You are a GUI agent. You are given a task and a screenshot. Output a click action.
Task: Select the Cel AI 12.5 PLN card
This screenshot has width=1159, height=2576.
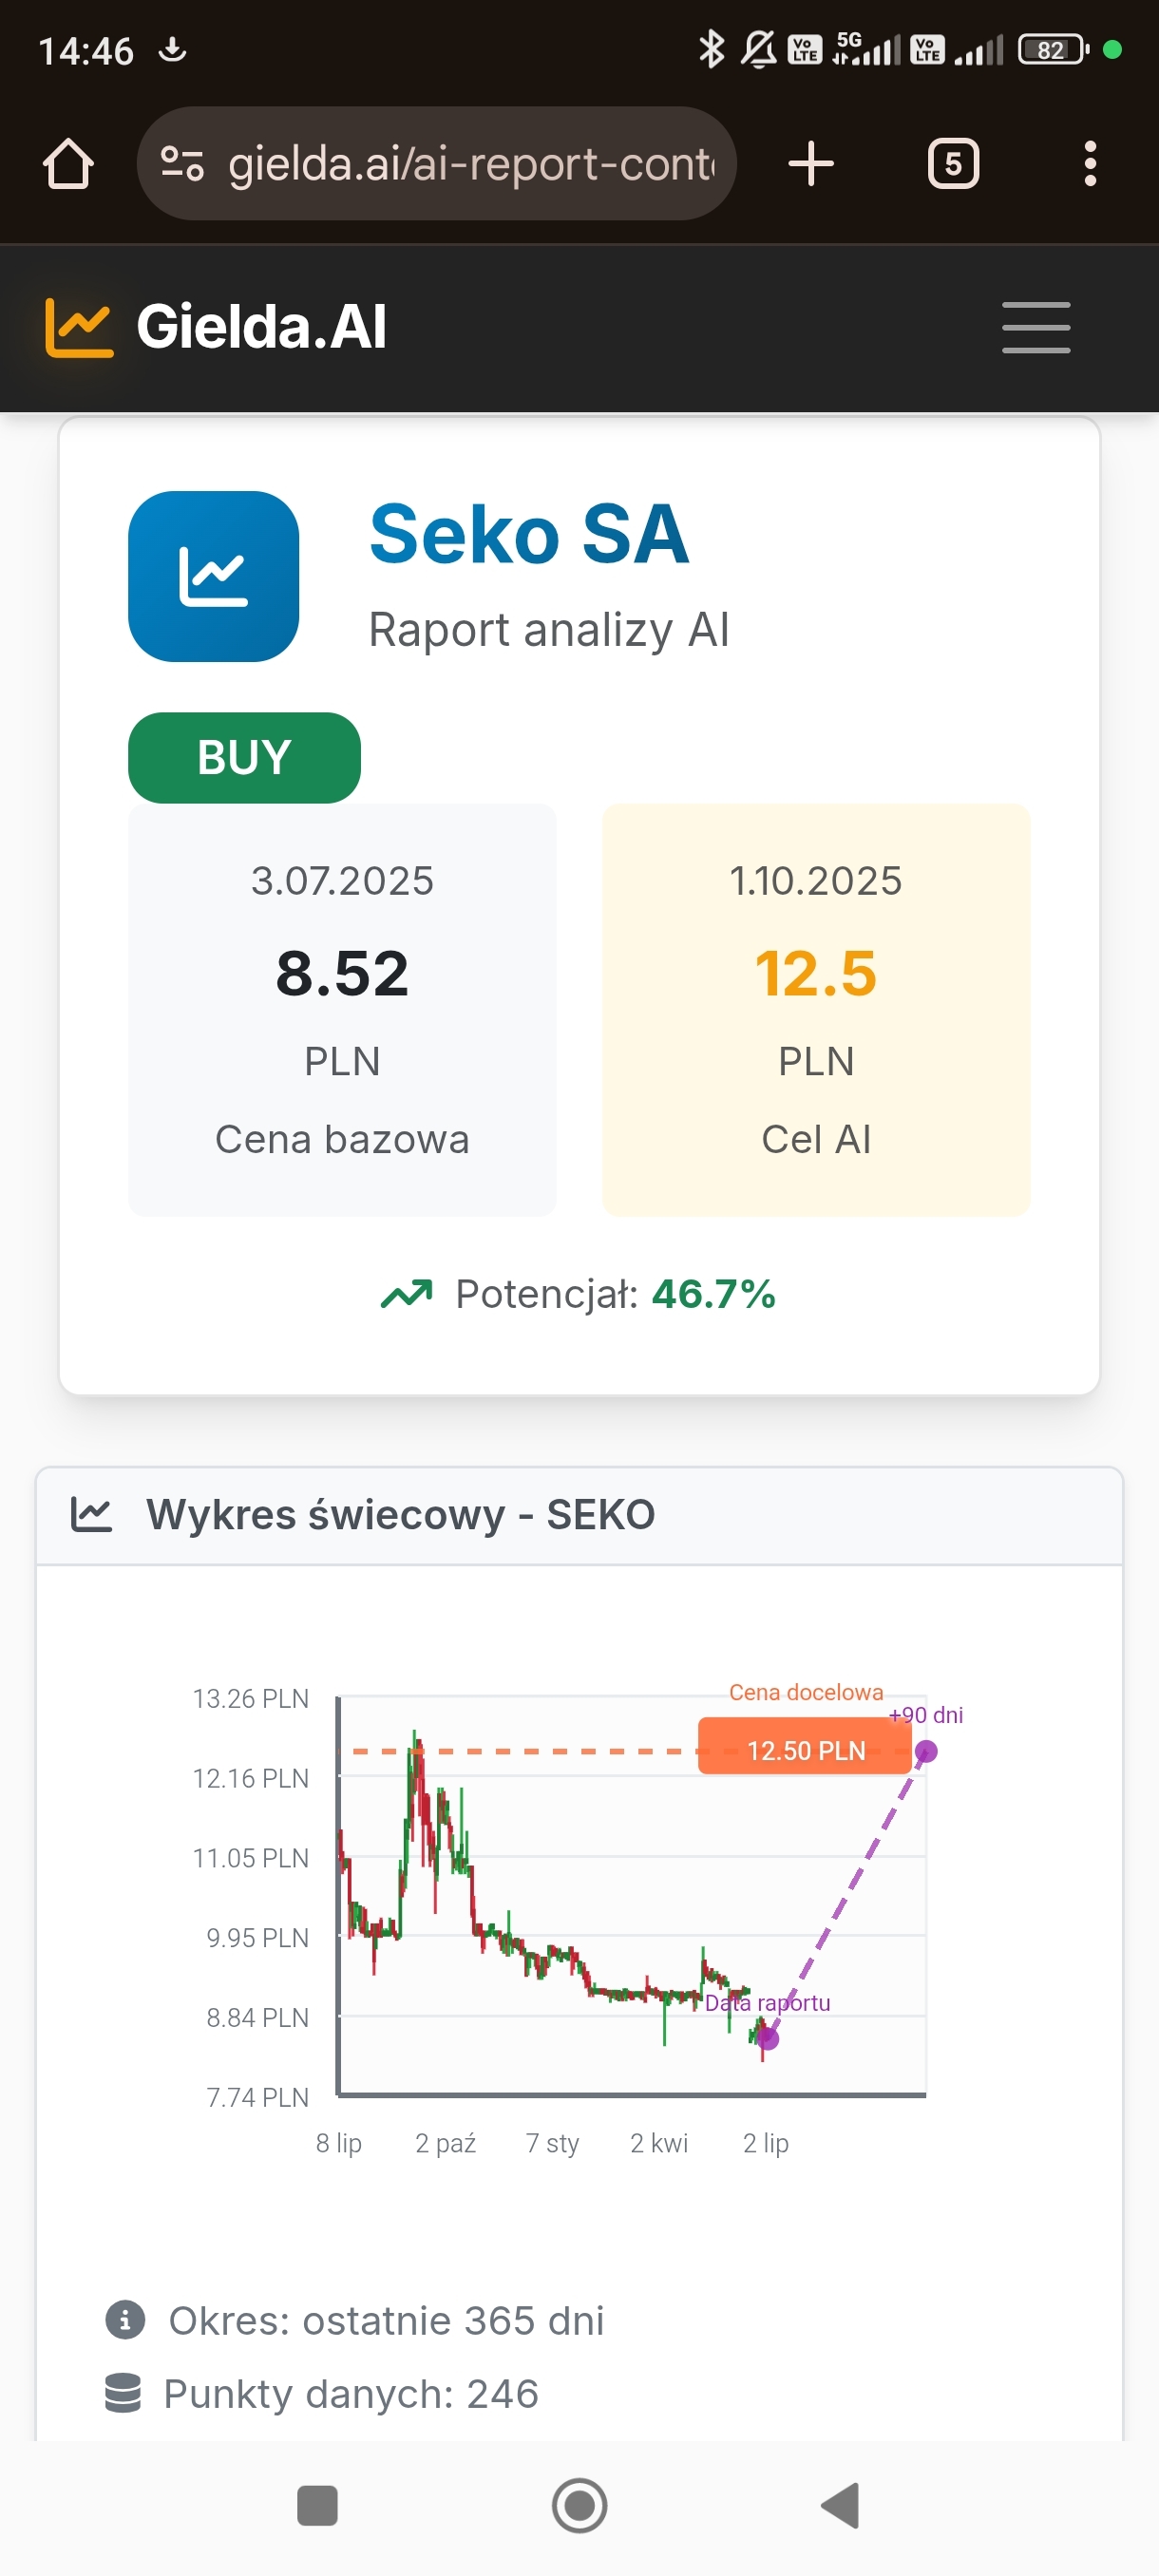(x=815, y=1009)
